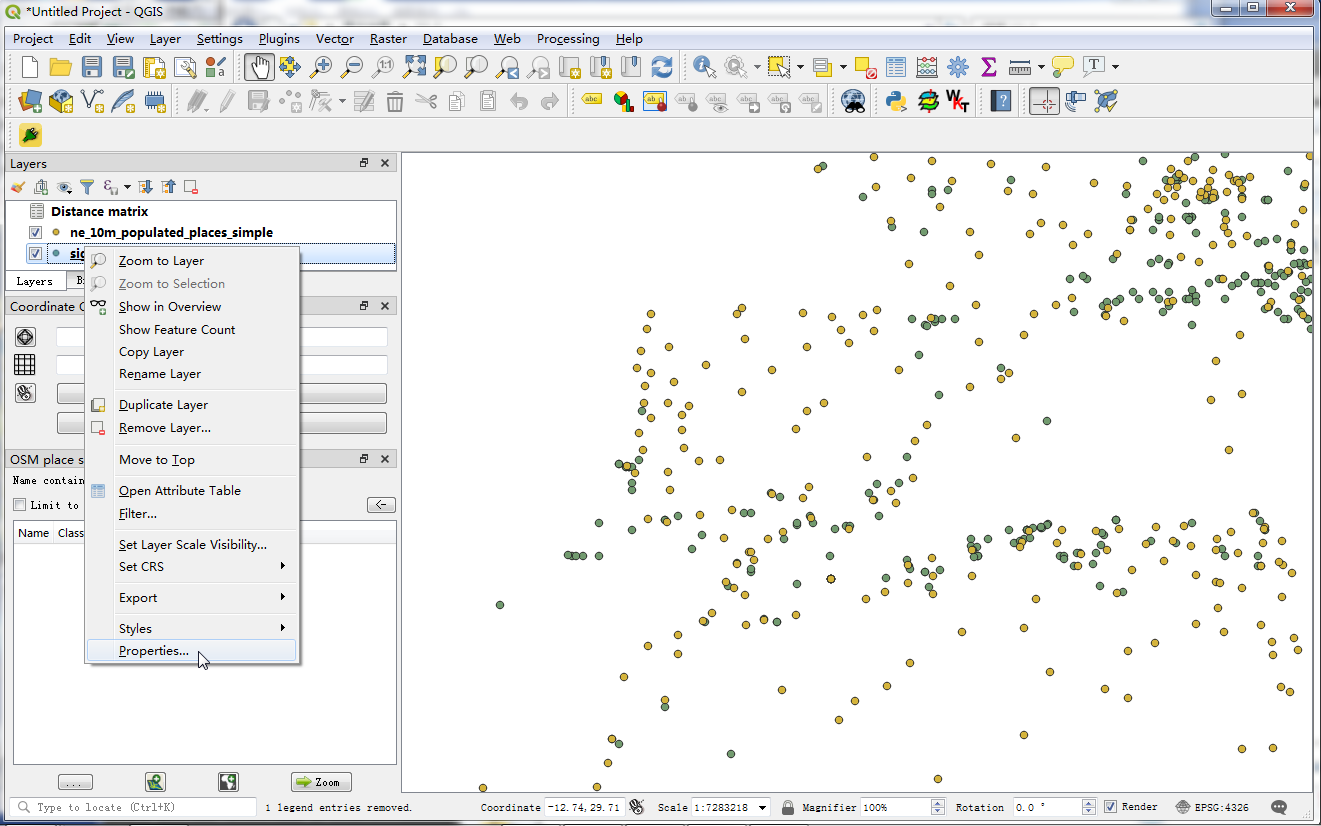Click the trash Delete Selected icon
Screen dimensions: 1321x826
point(395,101)
